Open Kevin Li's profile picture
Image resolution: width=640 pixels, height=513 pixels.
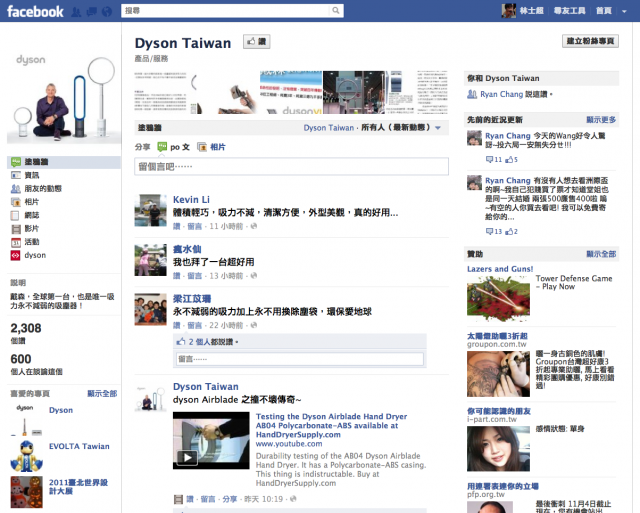pos(151,210)
